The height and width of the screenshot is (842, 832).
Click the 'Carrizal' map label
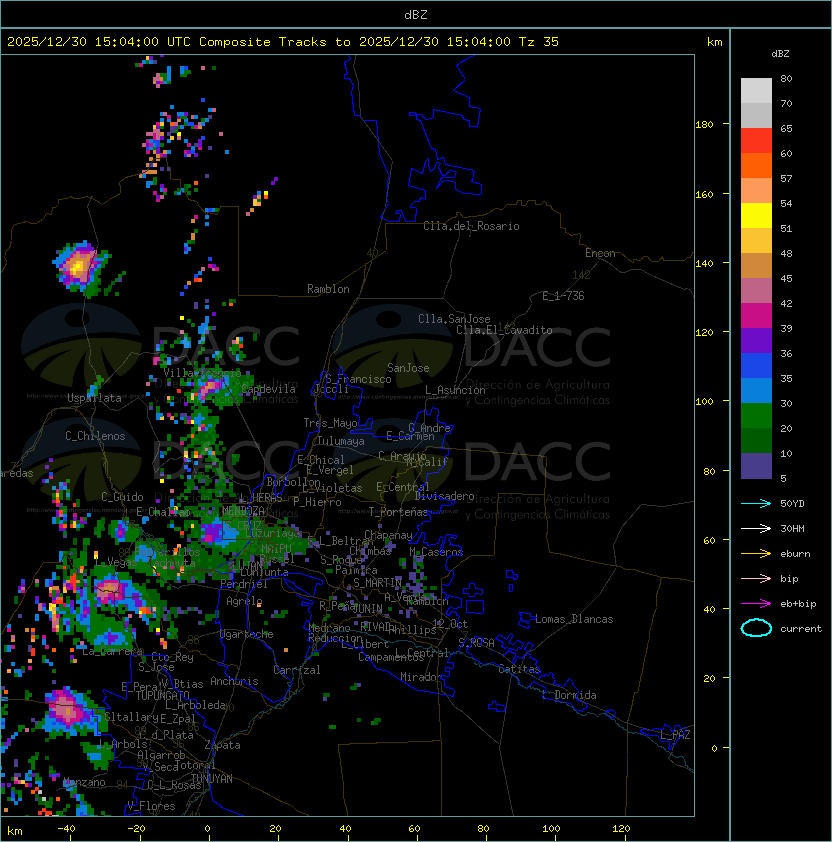297,670
